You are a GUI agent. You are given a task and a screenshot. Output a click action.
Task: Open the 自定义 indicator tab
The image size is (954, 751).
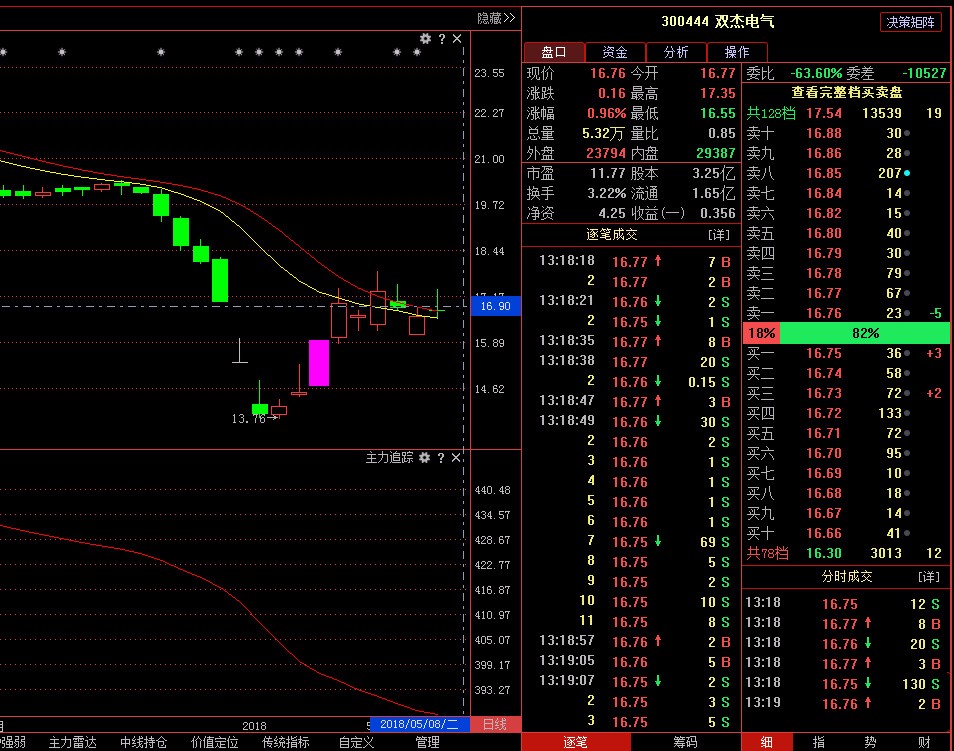[x=357, y=742]
